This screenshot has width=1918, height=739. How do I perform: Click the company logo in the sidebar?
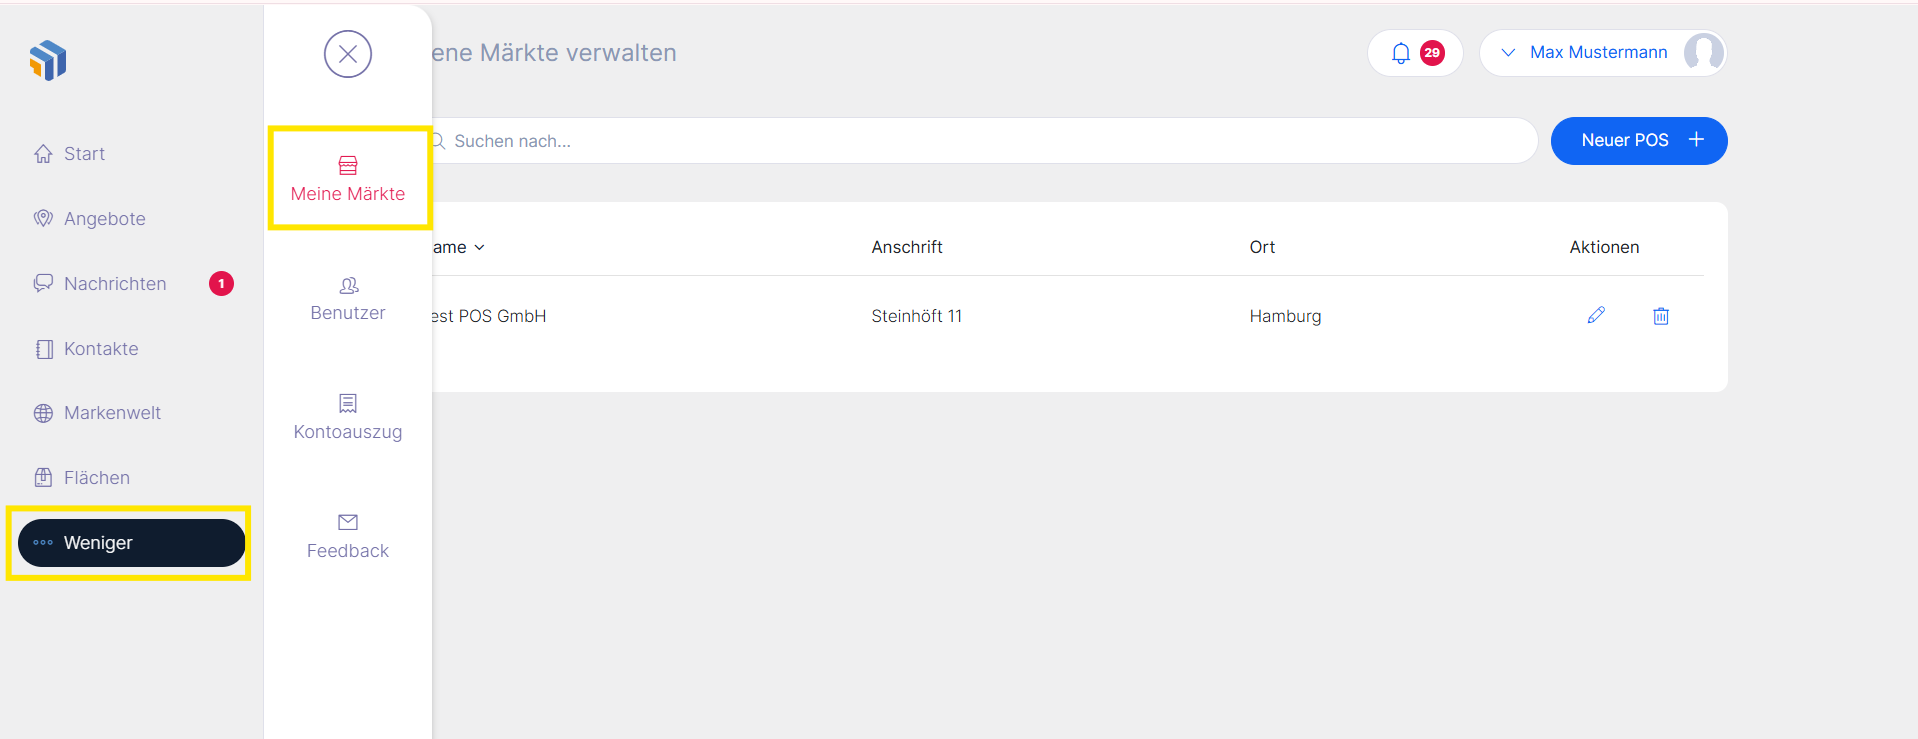coord(48,61)
